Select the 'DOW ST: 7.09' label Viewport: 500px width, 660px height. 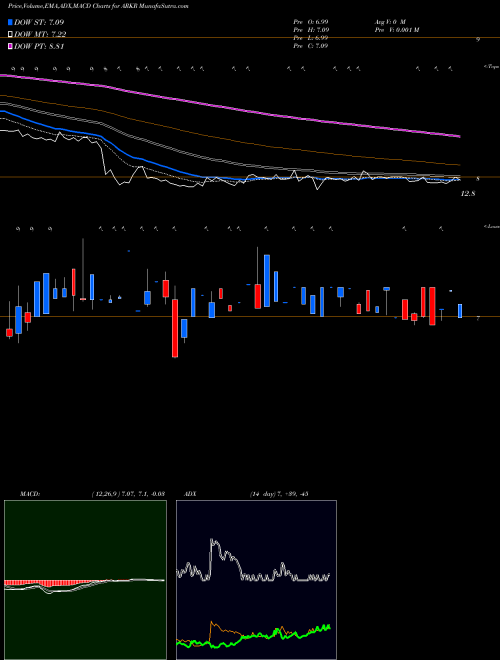pyautogui.click(x=39, y=22)
